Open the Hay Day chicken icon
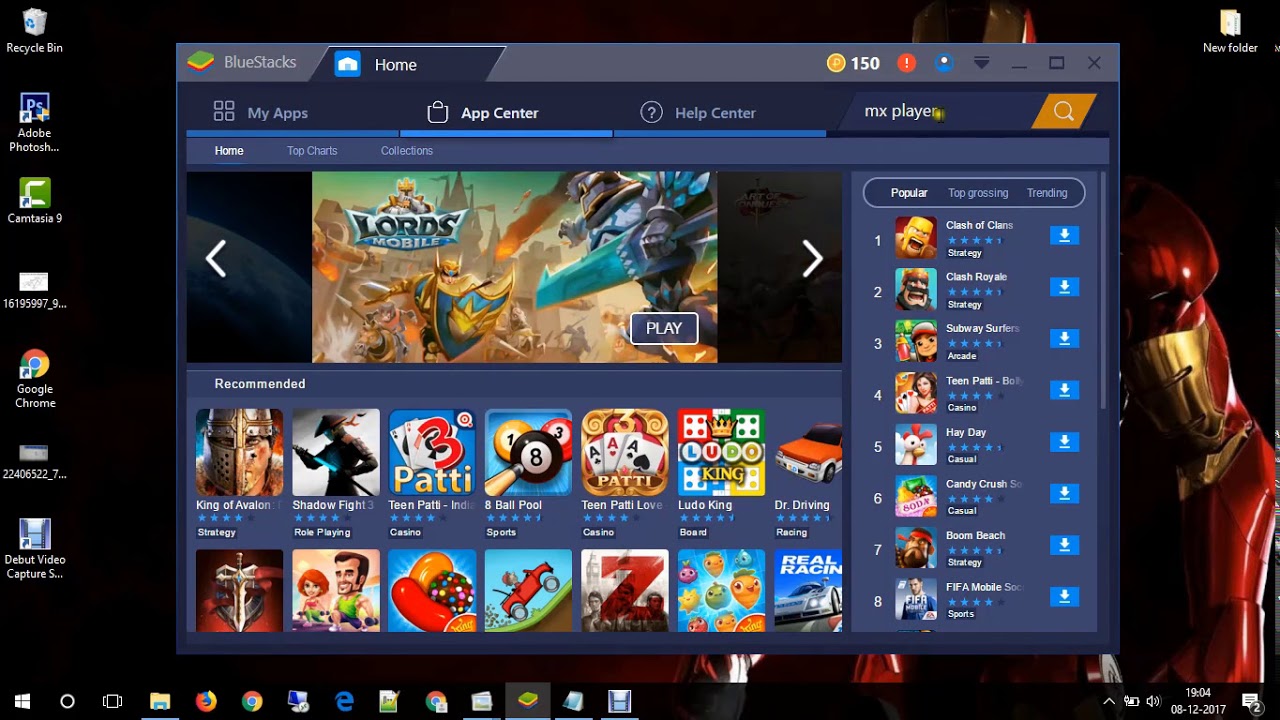This screenshot has height=720, width=1280. (916, 445)
